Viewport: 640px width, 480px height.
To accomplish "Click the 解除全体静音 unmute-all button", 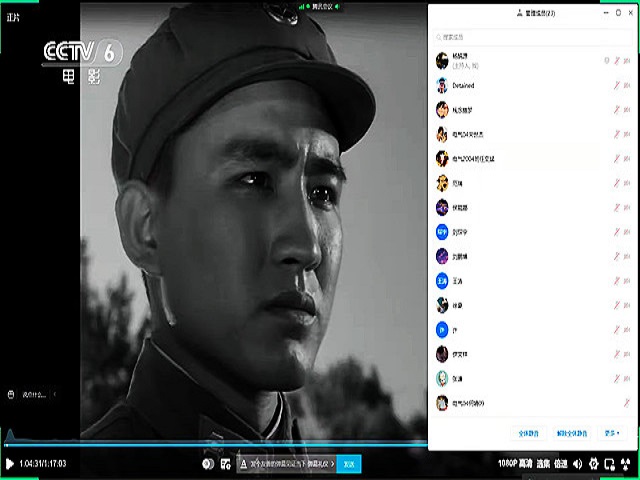I will [572, 433].
